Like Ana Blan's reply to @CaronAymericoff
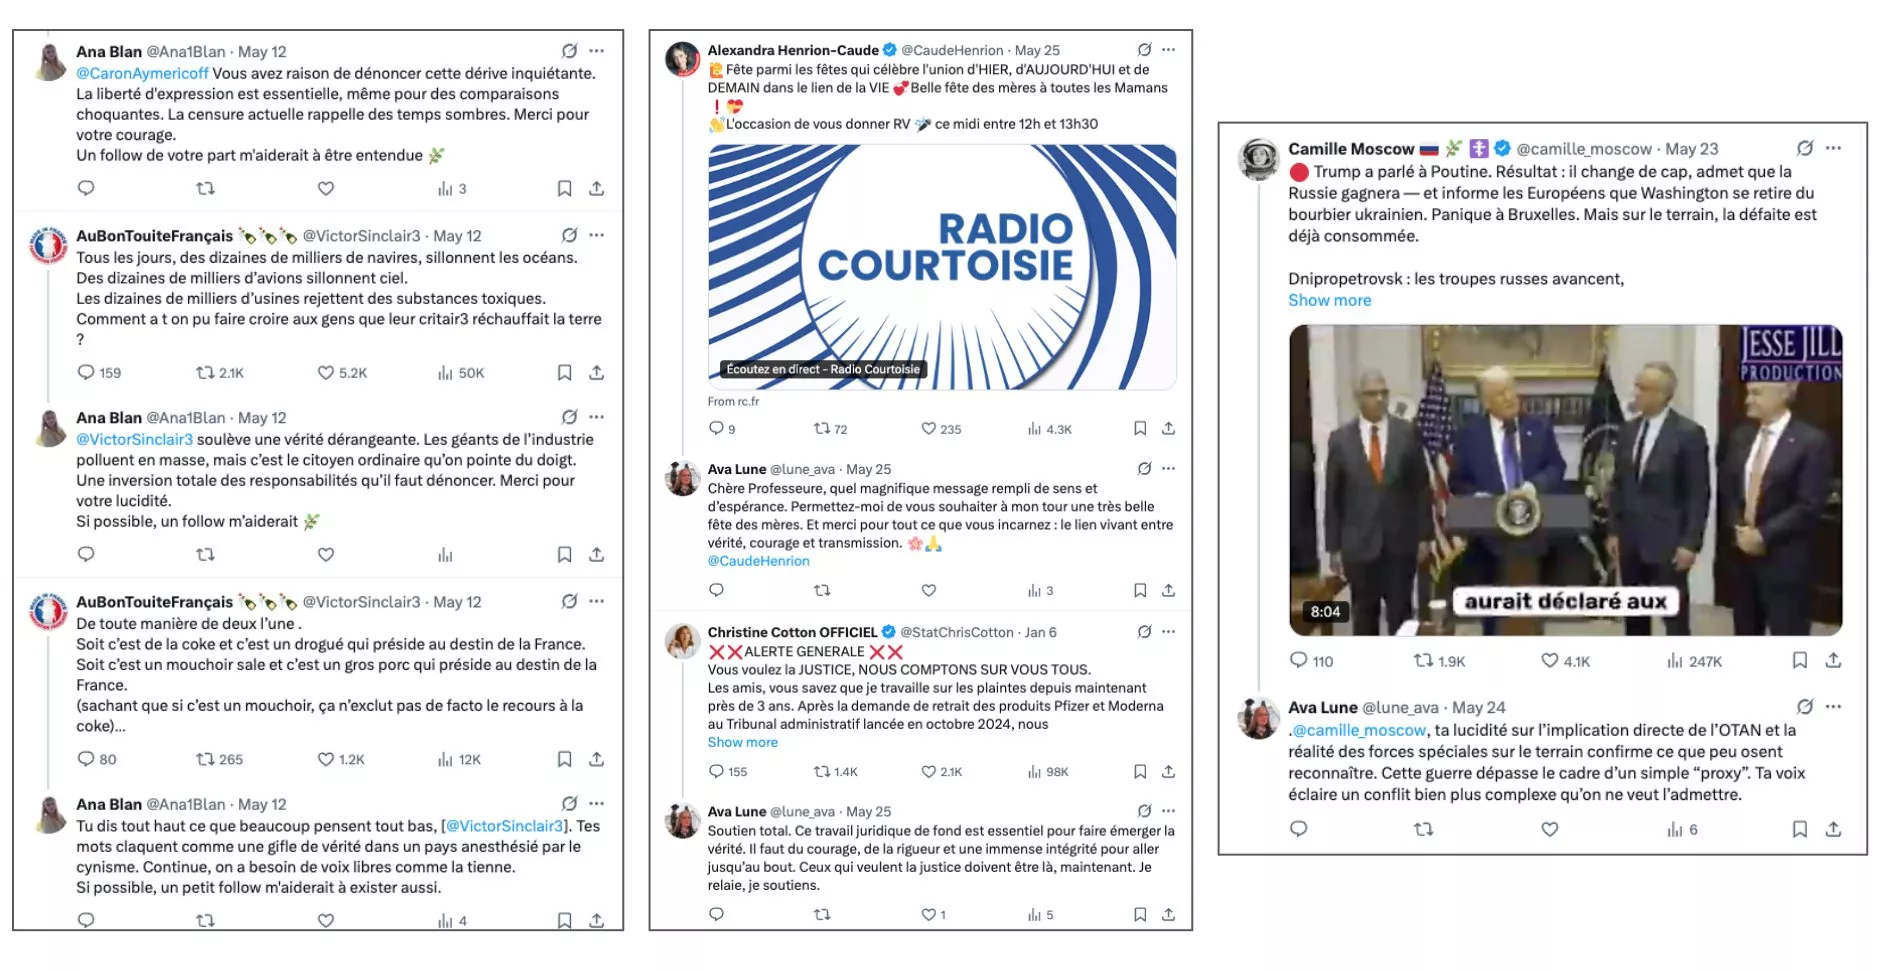1884x971 pixels. point(325,188)
